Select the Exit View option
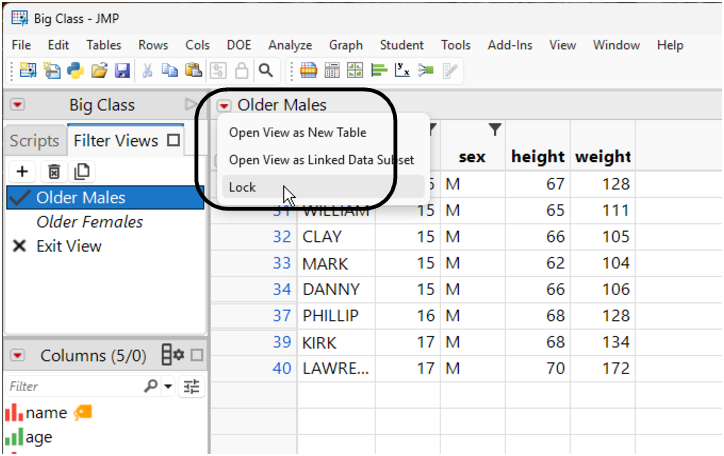This screenshot has width=724, height=456. coord(68,246)
